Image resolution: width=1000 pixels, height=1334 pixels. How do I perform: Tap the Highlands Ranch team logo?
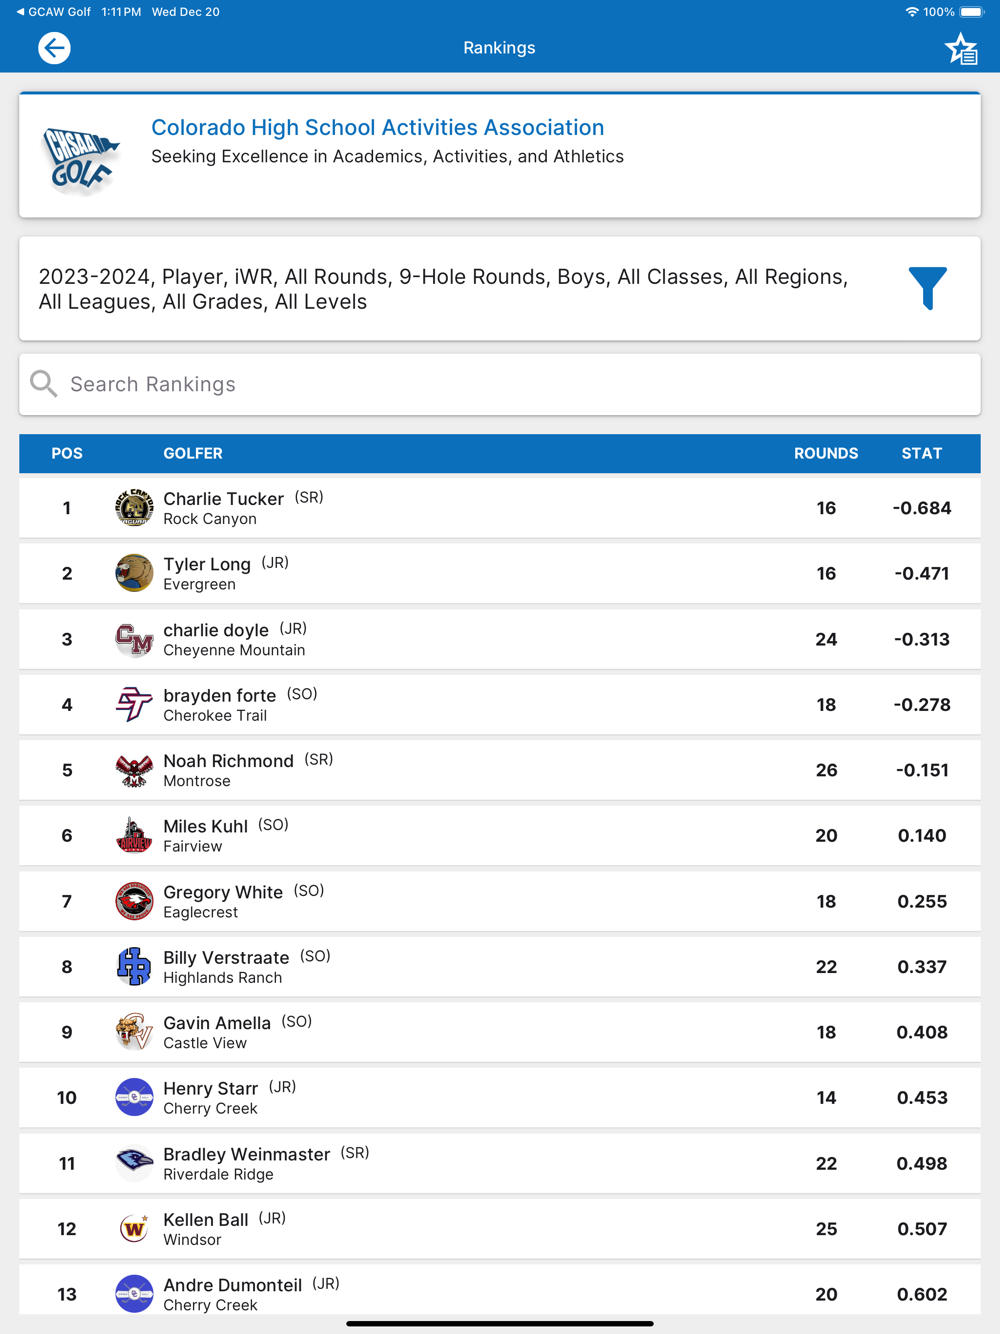pyautogui.click(x=134, y=967)
